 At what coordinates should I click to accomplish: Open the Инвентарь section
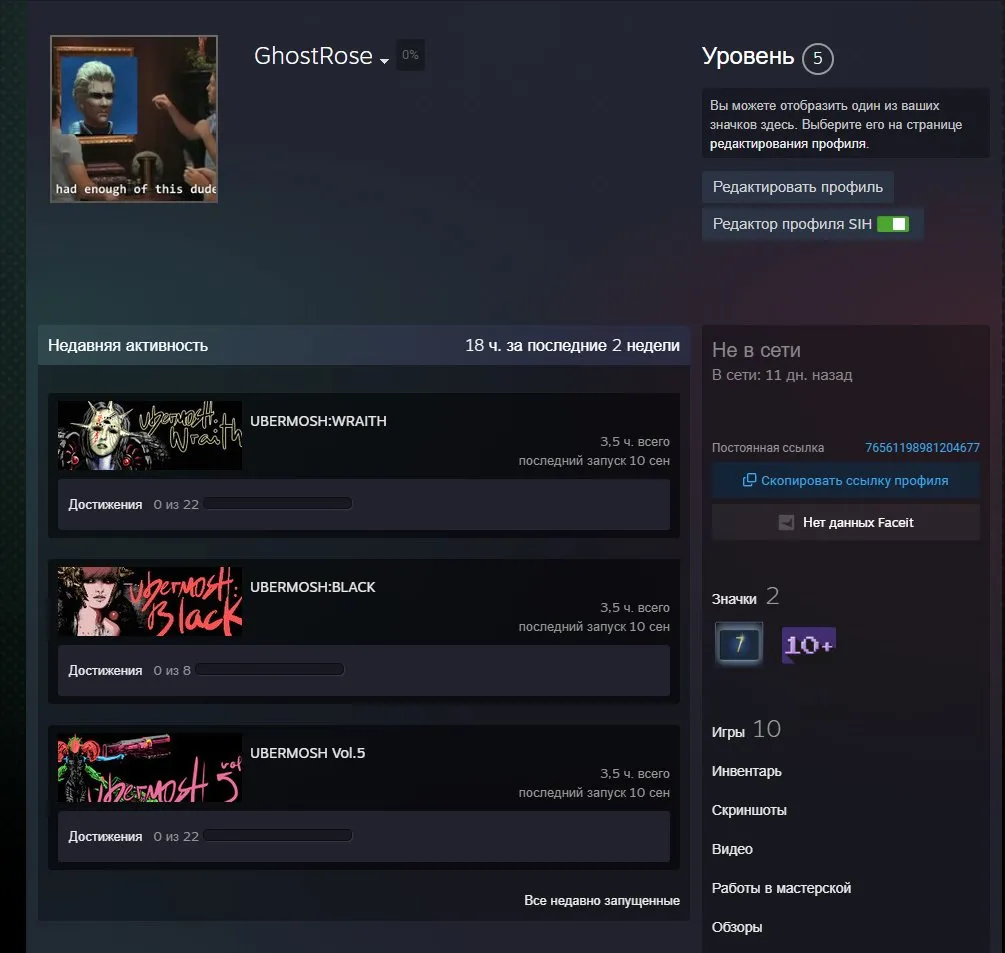(x=746, y=771)
